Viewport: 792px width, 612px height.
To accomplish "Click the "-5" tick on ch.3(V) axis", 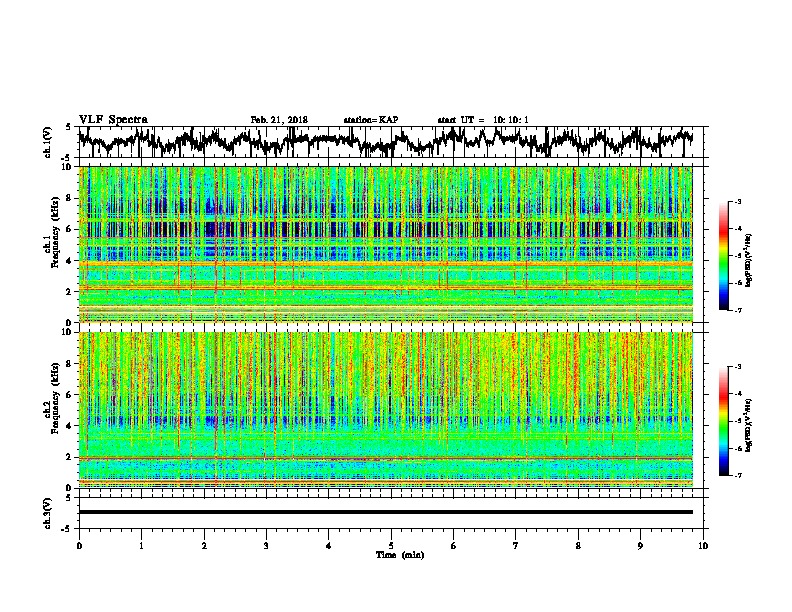I will click(x=67, y=529).
